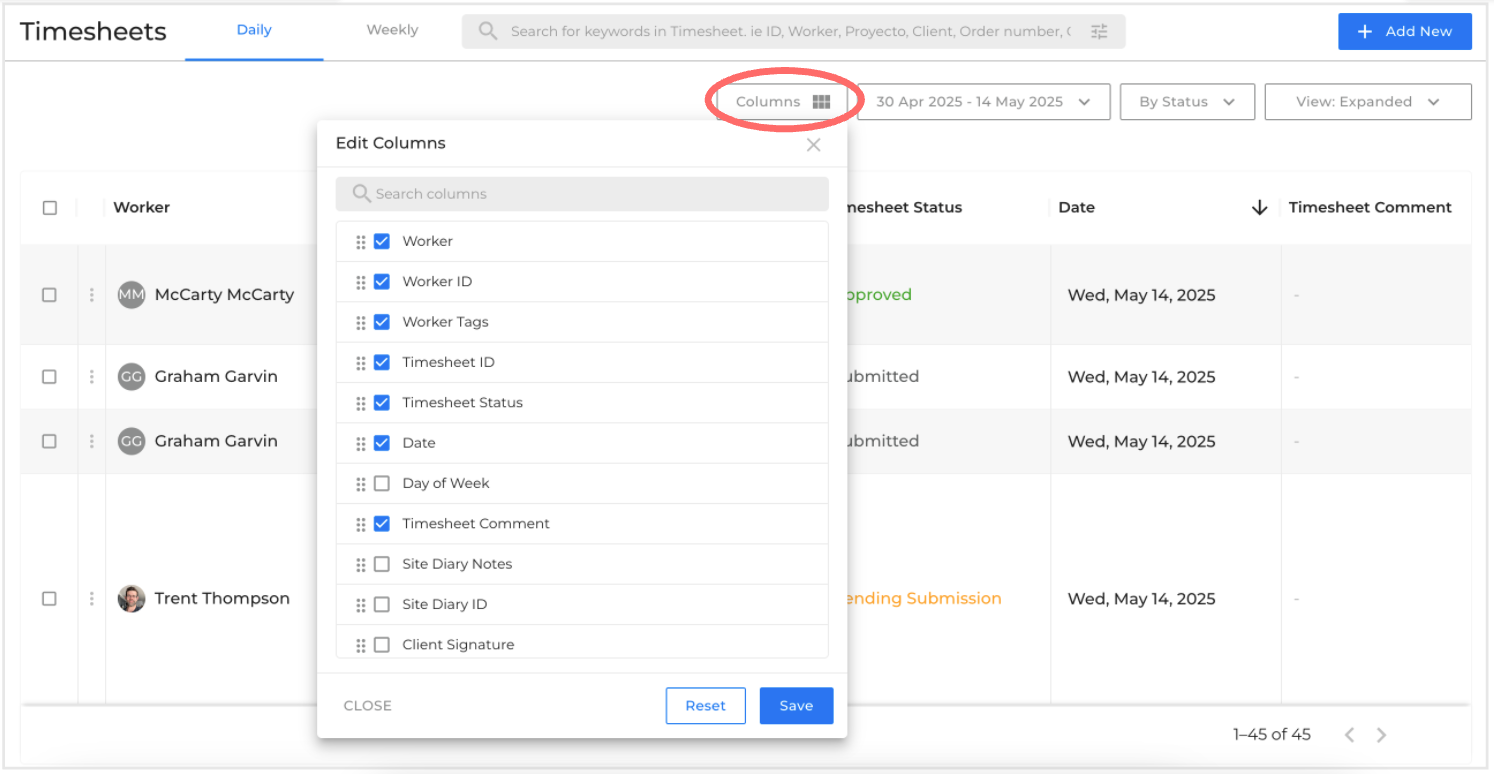Switch to the Daily tab
Image resolution: width=1494 pixels, height=774 pixels.
click(254, 30)
